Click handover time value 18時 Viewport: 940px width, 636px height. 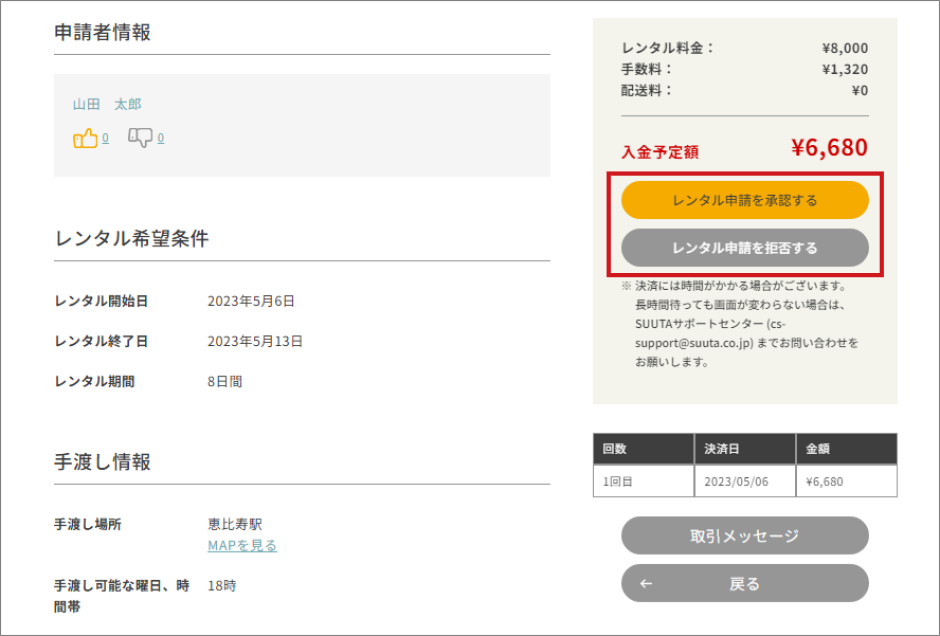[x=222, y=586]
